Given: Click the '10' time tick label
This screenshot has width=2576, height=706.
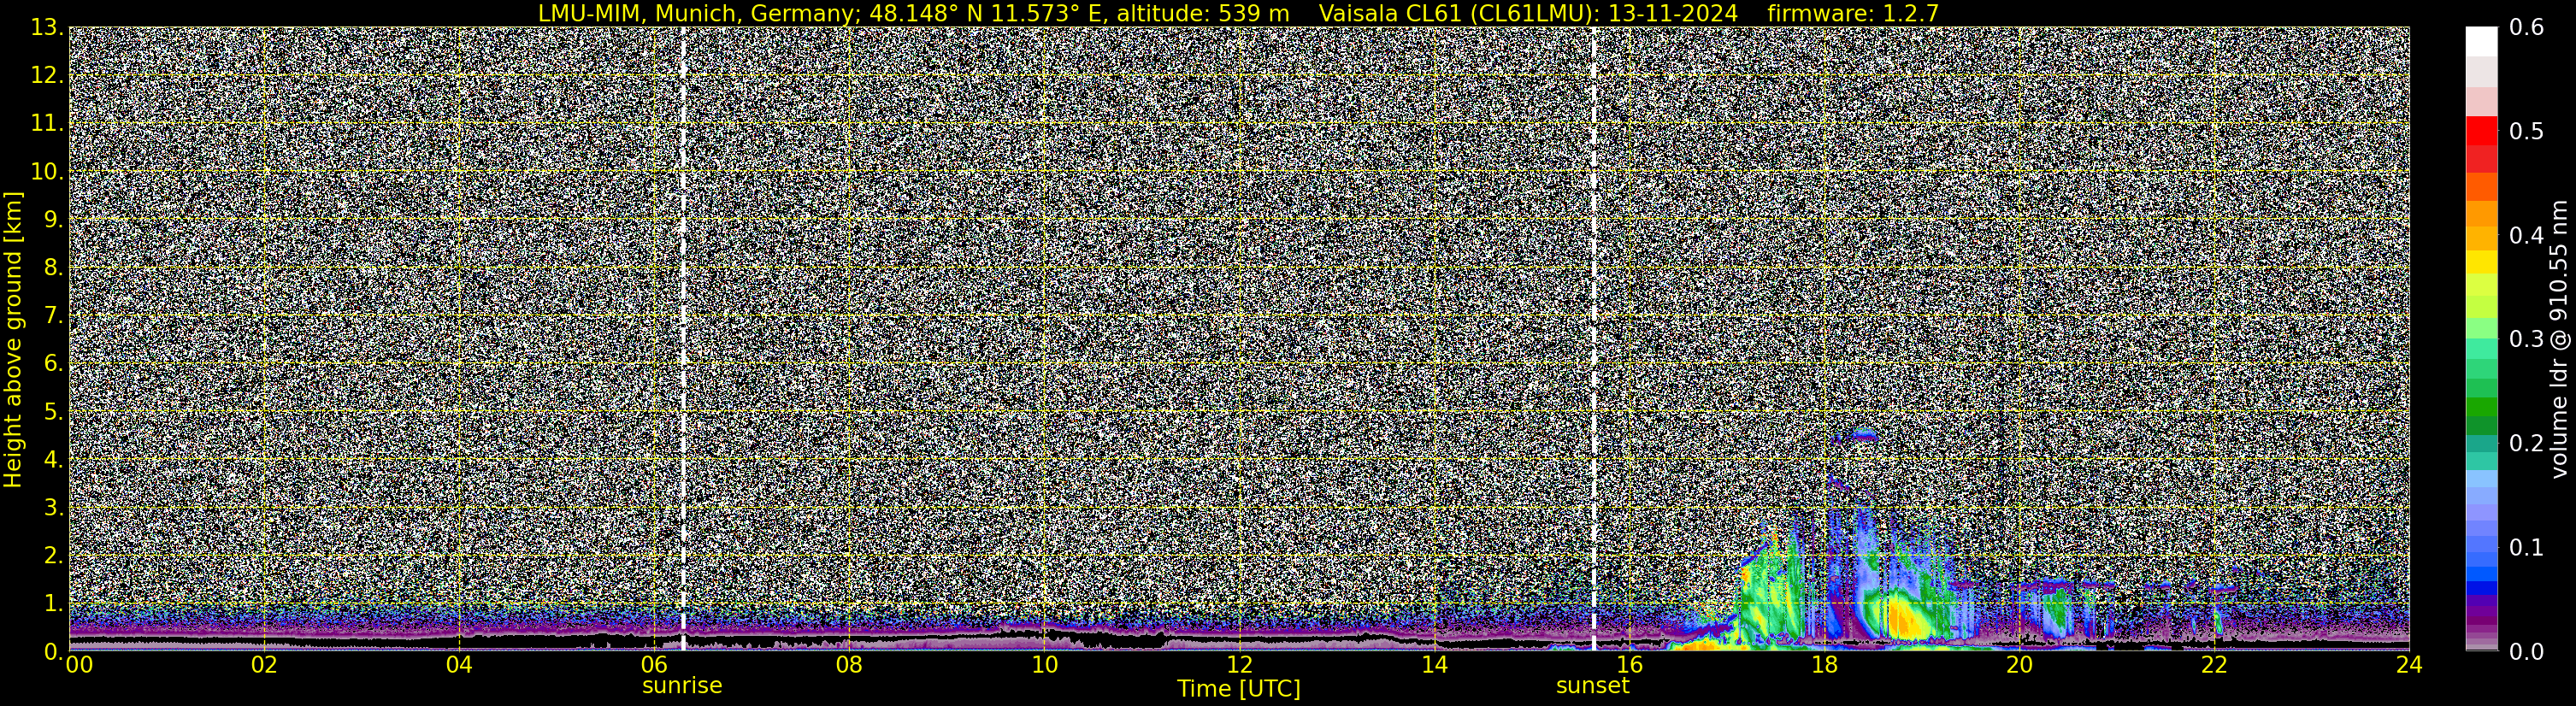Looking at the screenshot, I should point(1044,665).
